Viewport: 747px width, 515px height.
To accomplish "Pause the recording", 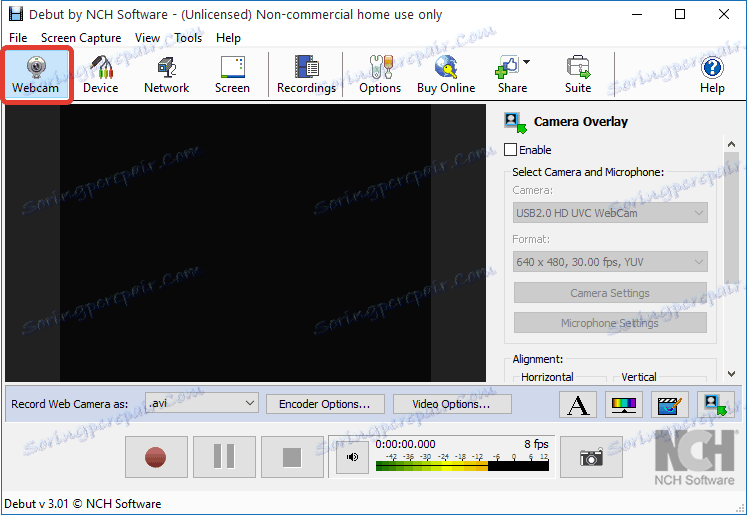I will 224,457.
